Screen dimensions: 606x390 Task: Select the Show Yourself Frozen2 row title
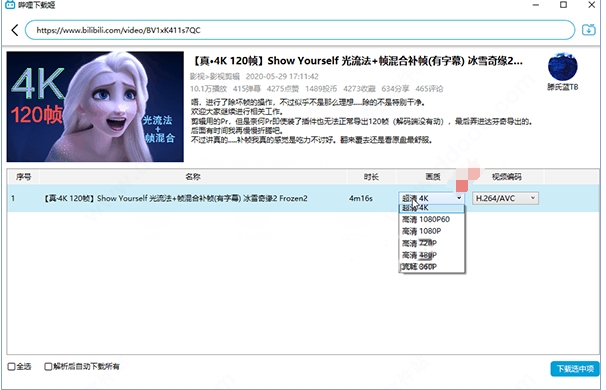click(175, 198)
